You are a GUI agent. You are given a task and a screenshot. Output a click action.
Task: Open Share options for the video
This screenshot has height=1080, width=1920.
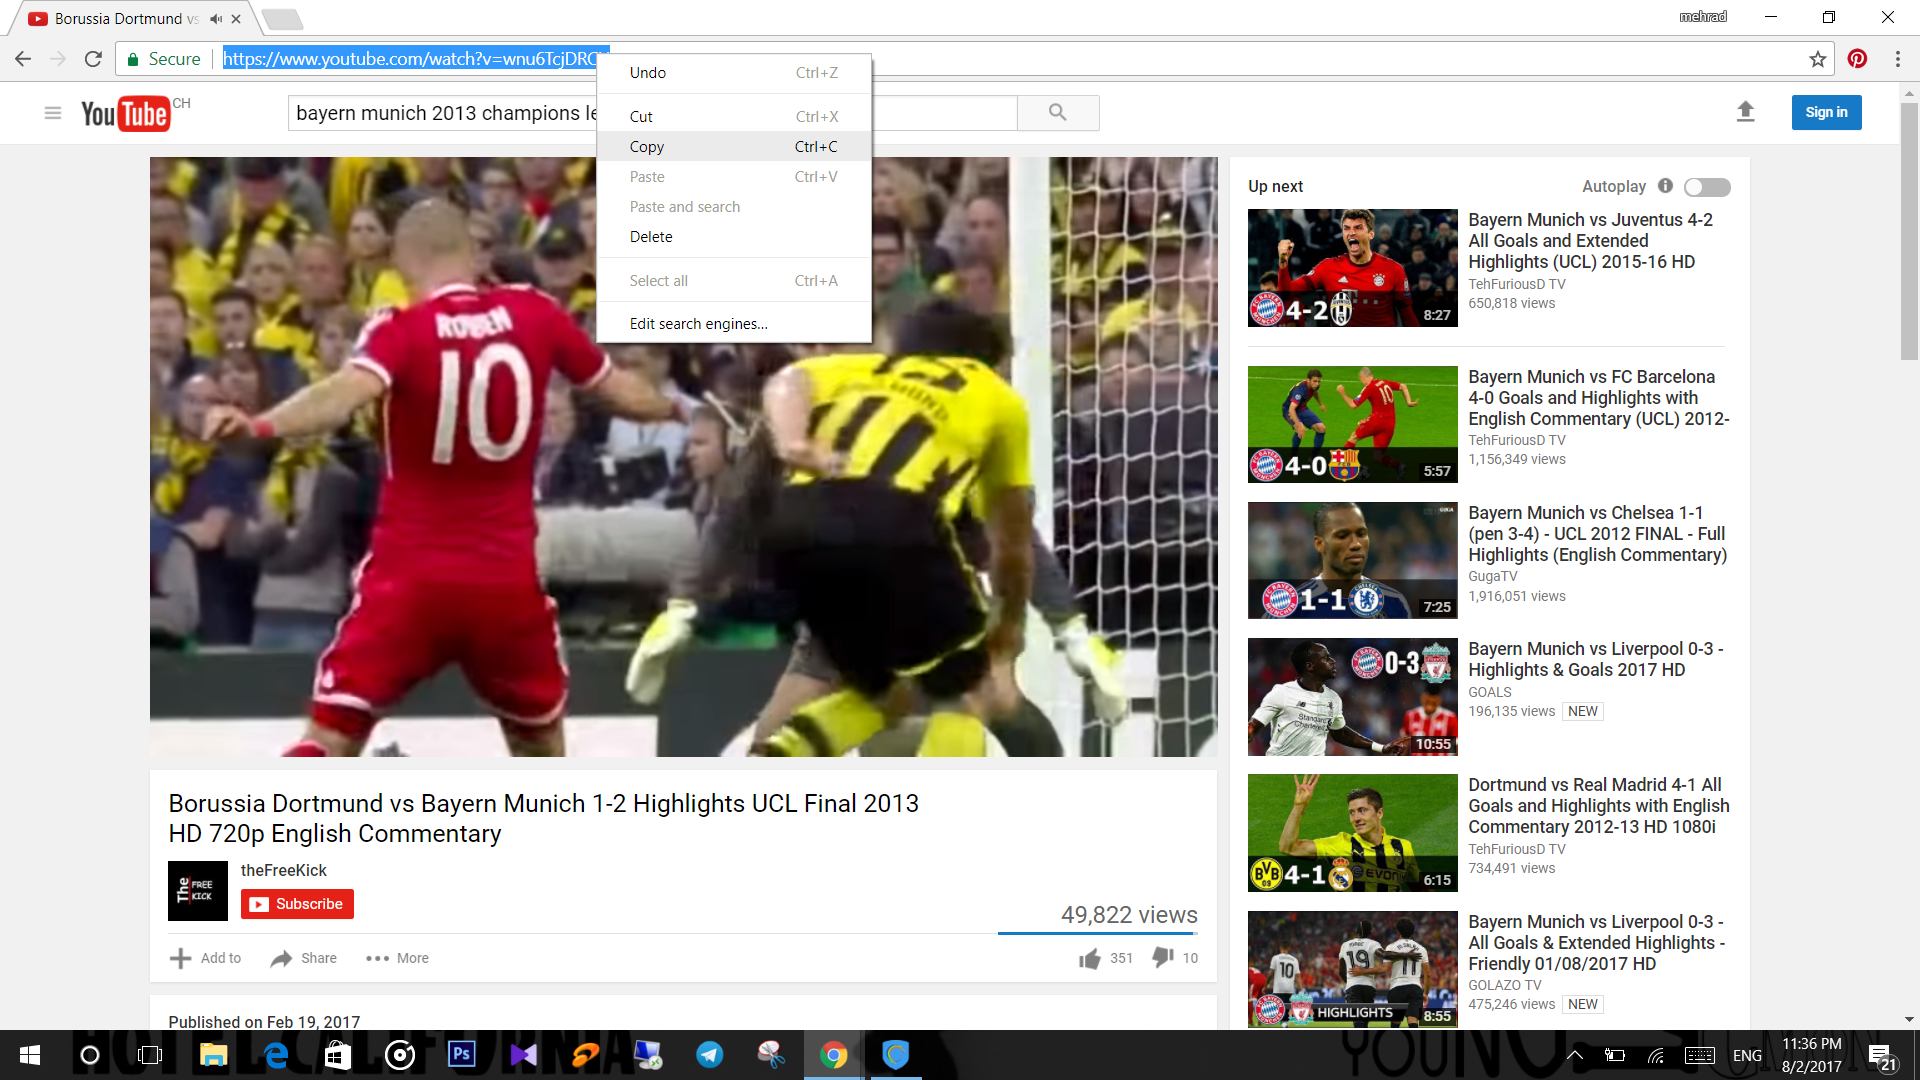301,957
